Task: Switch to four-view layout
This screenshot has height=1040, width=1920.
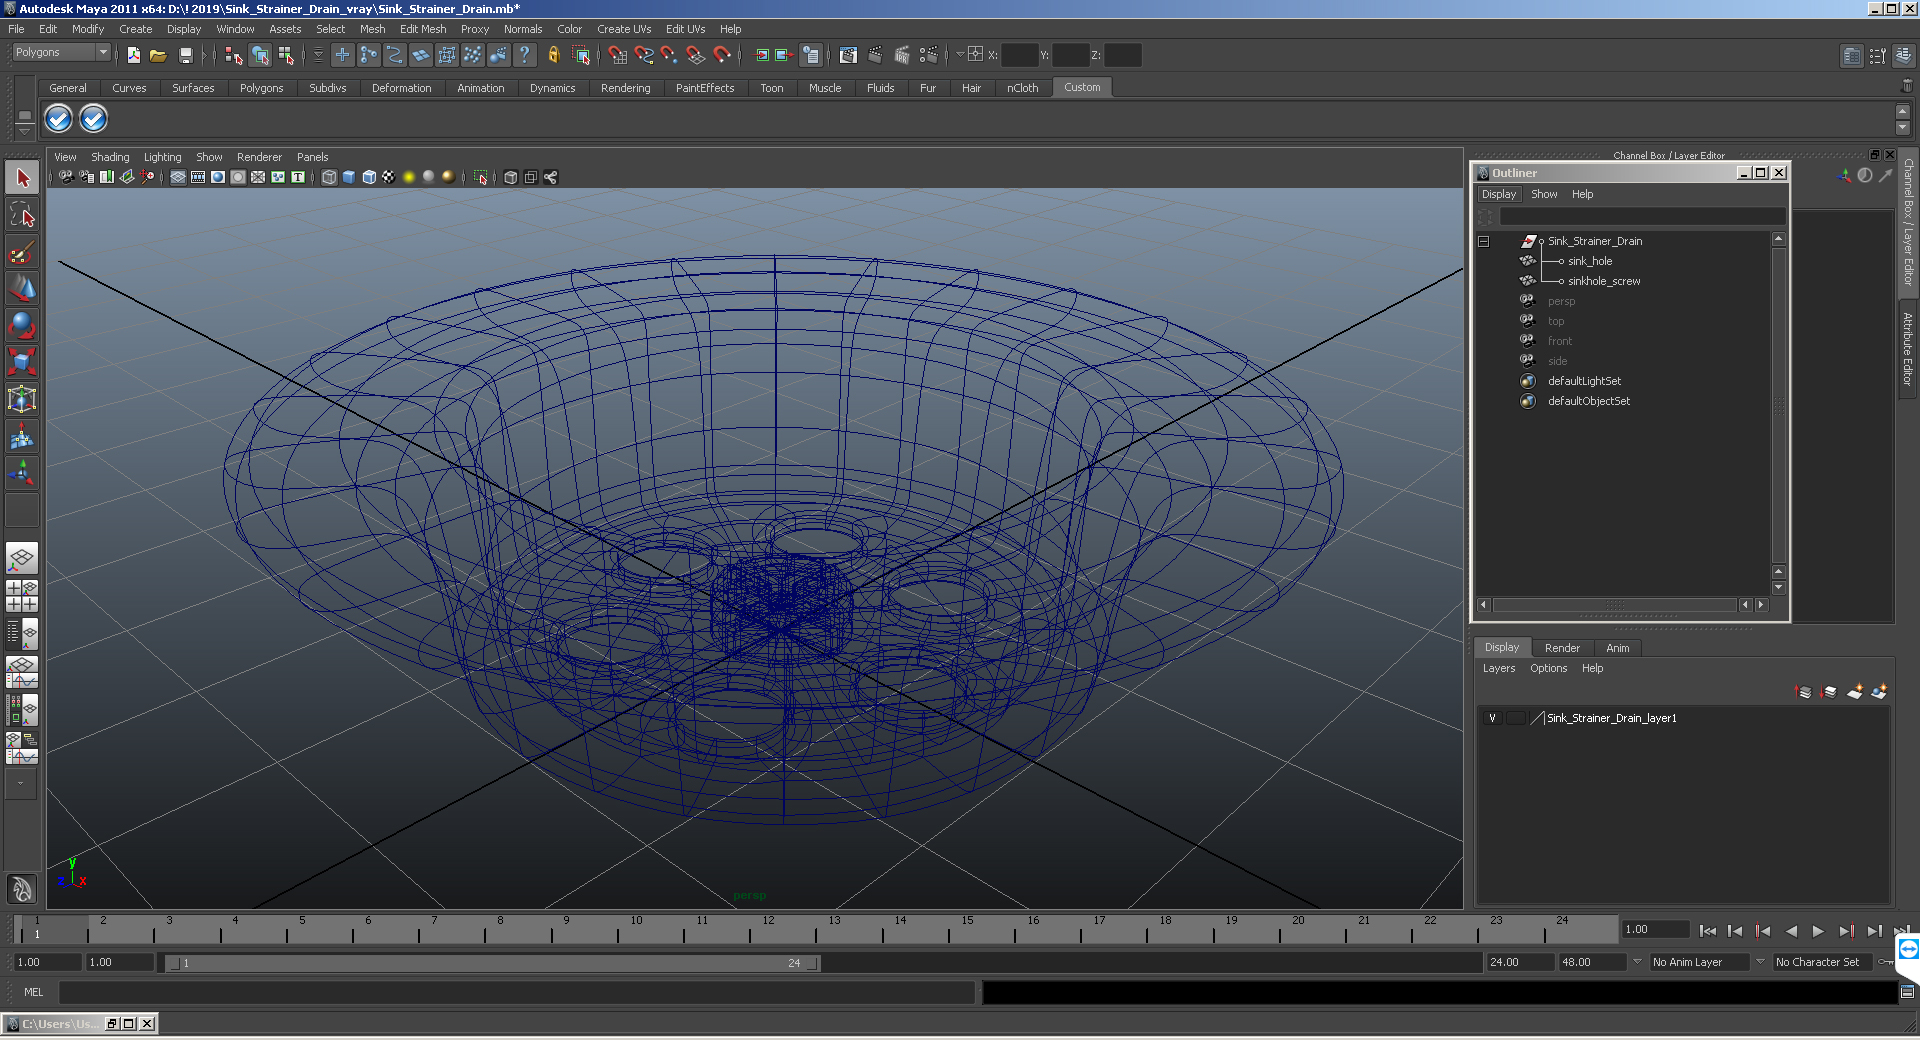Action: pyautogui.click(x=22, y=595)
